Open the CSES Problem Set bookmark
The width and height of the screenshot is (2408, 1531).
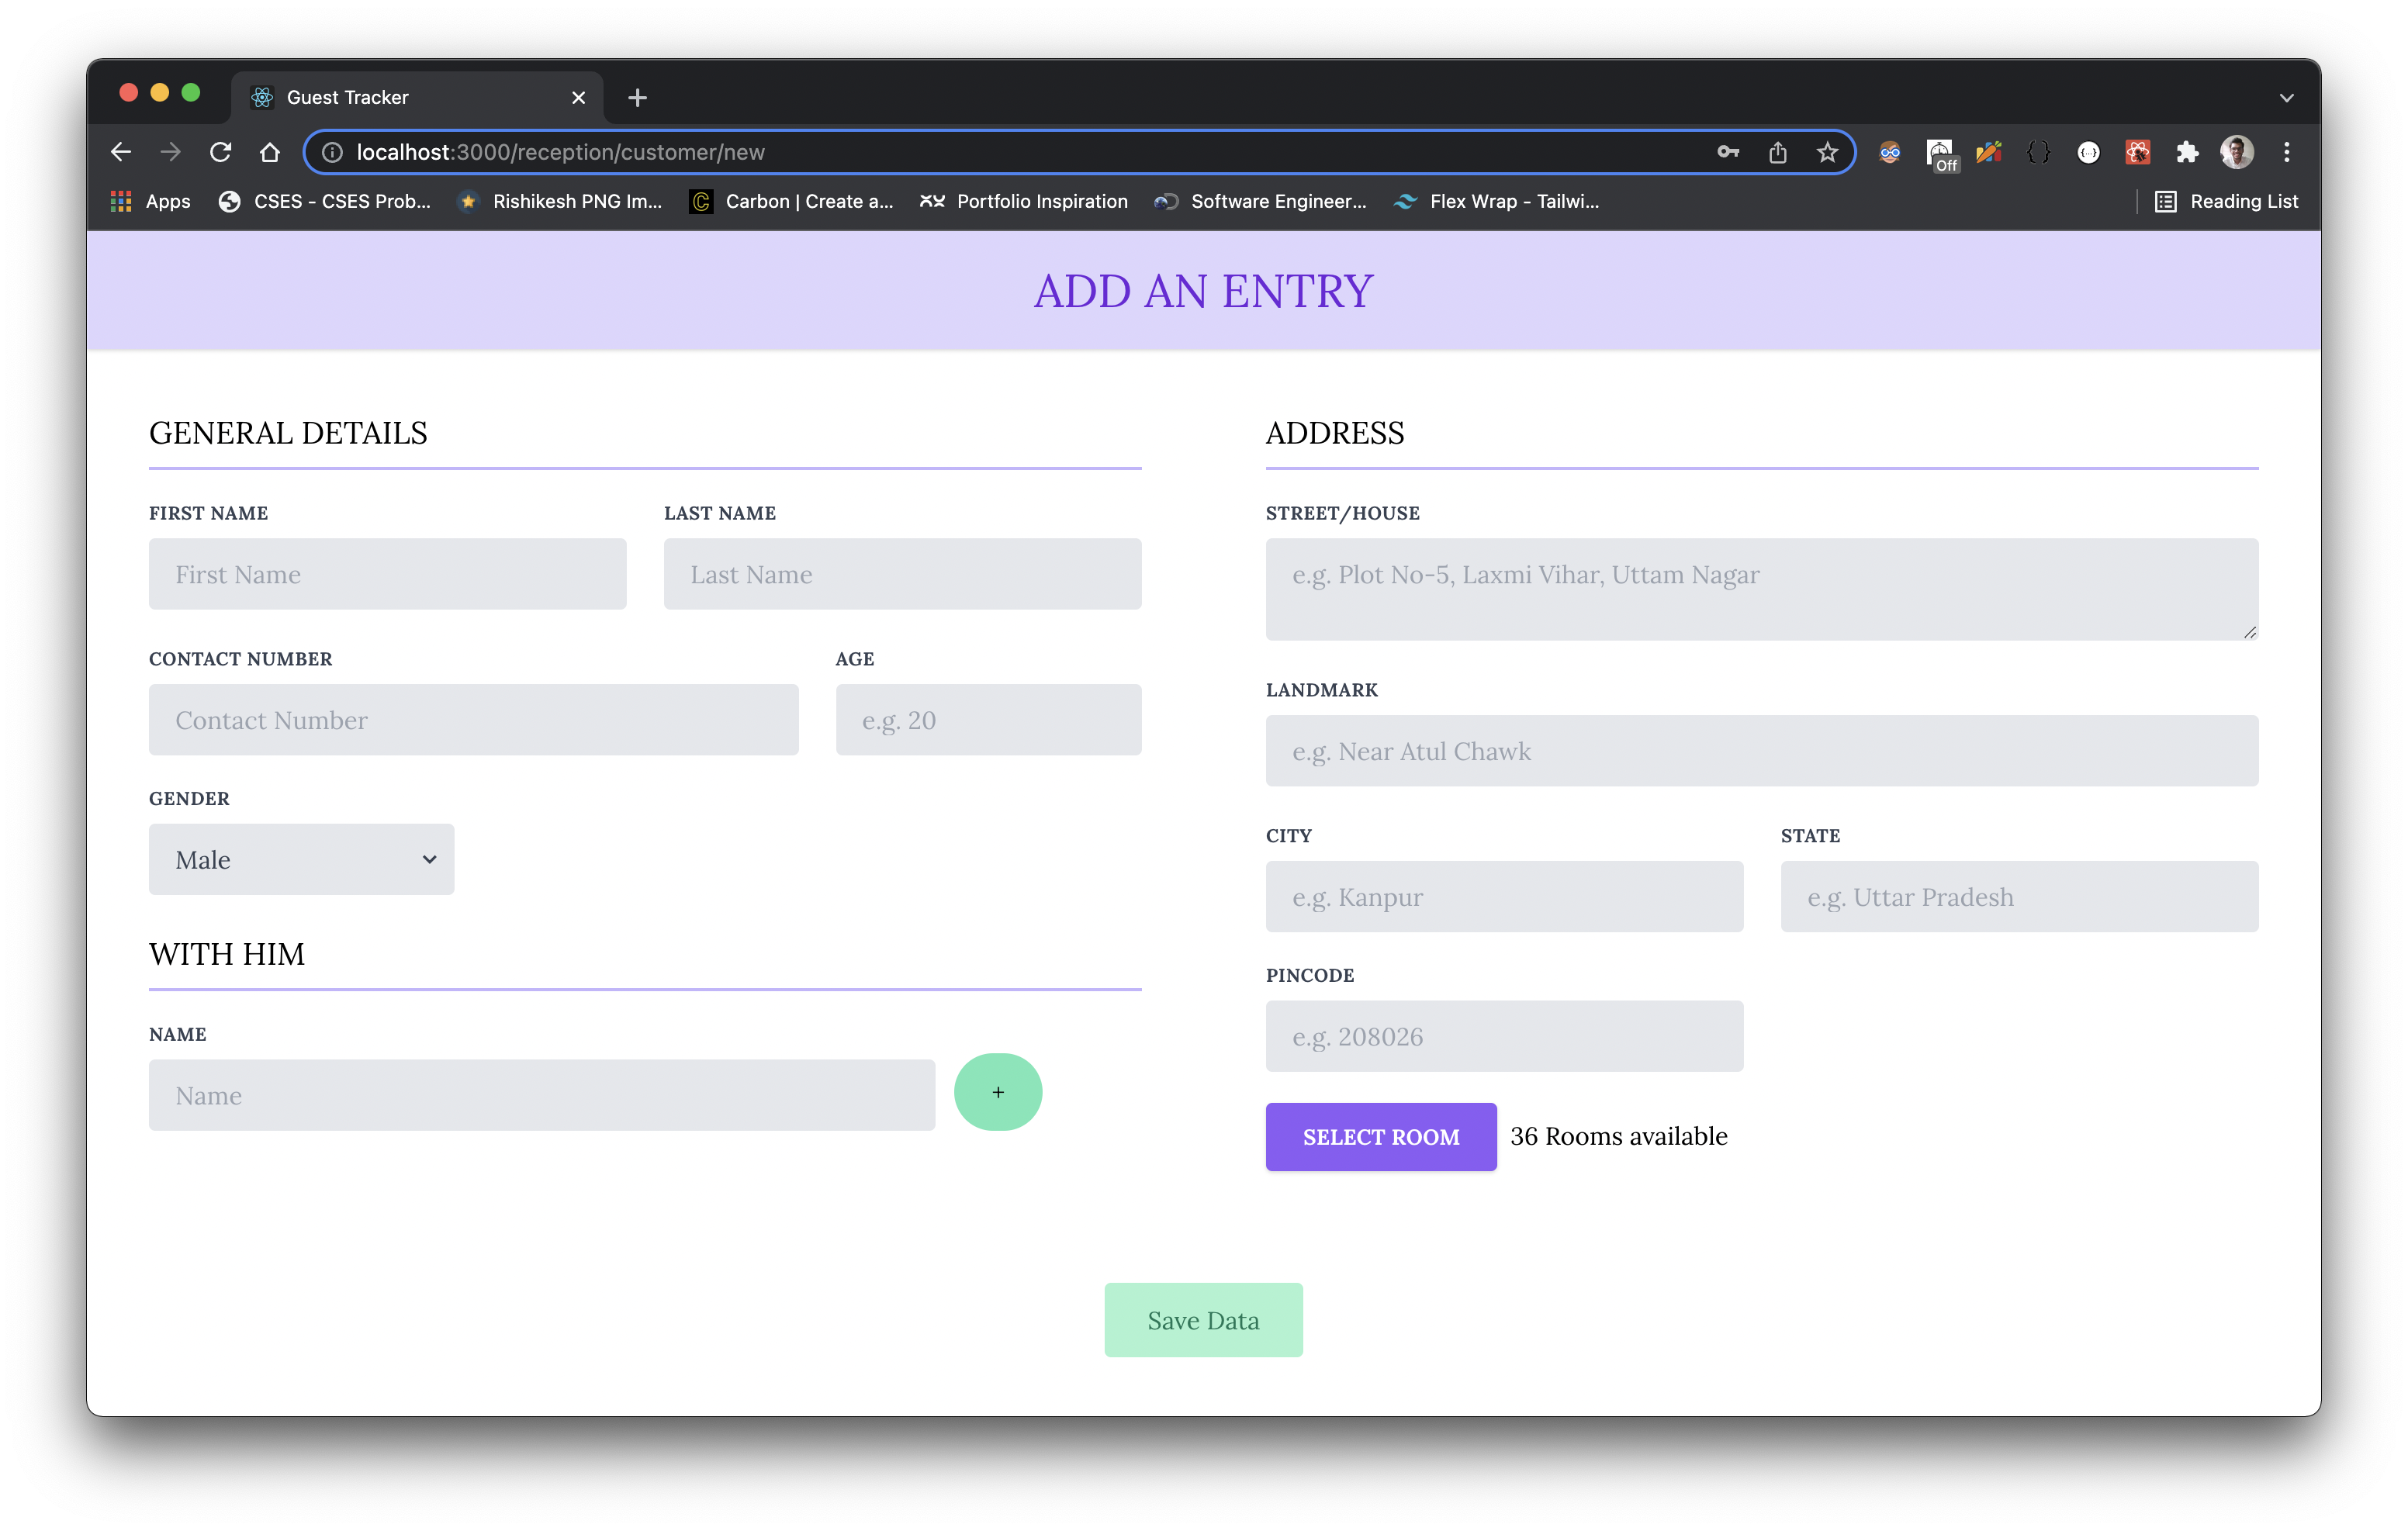point(325,201)
